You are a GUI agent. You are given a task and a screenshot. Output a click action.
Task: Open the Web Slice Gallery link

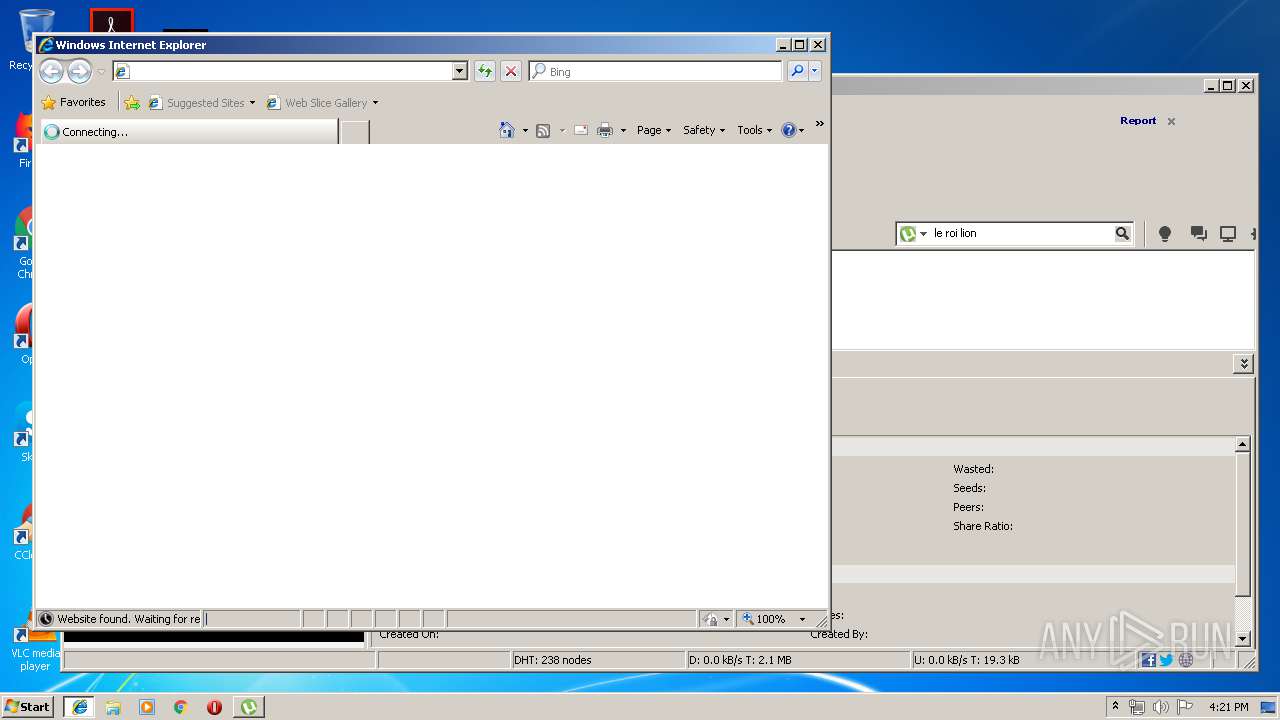click(322, 102)
